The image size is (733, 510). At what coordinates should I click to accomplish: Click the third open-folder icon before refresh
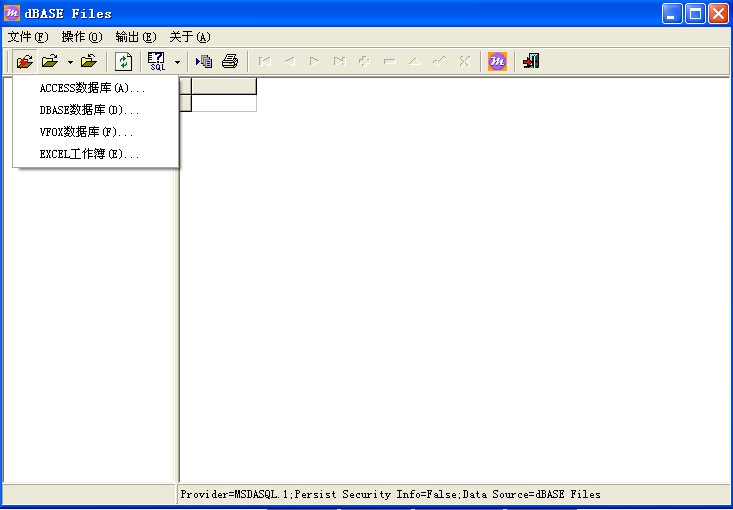(x=89, y=61)
